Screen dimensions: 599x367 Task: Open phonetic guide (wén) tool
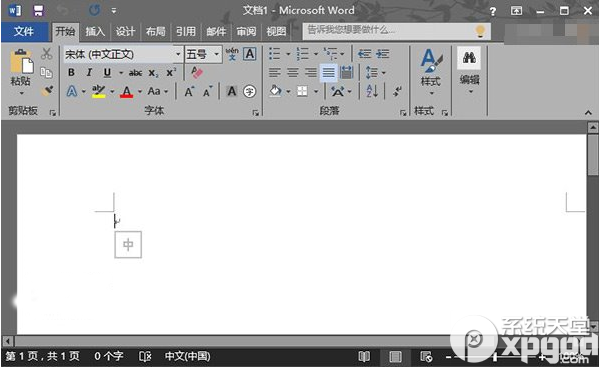(x=232, y=54)
